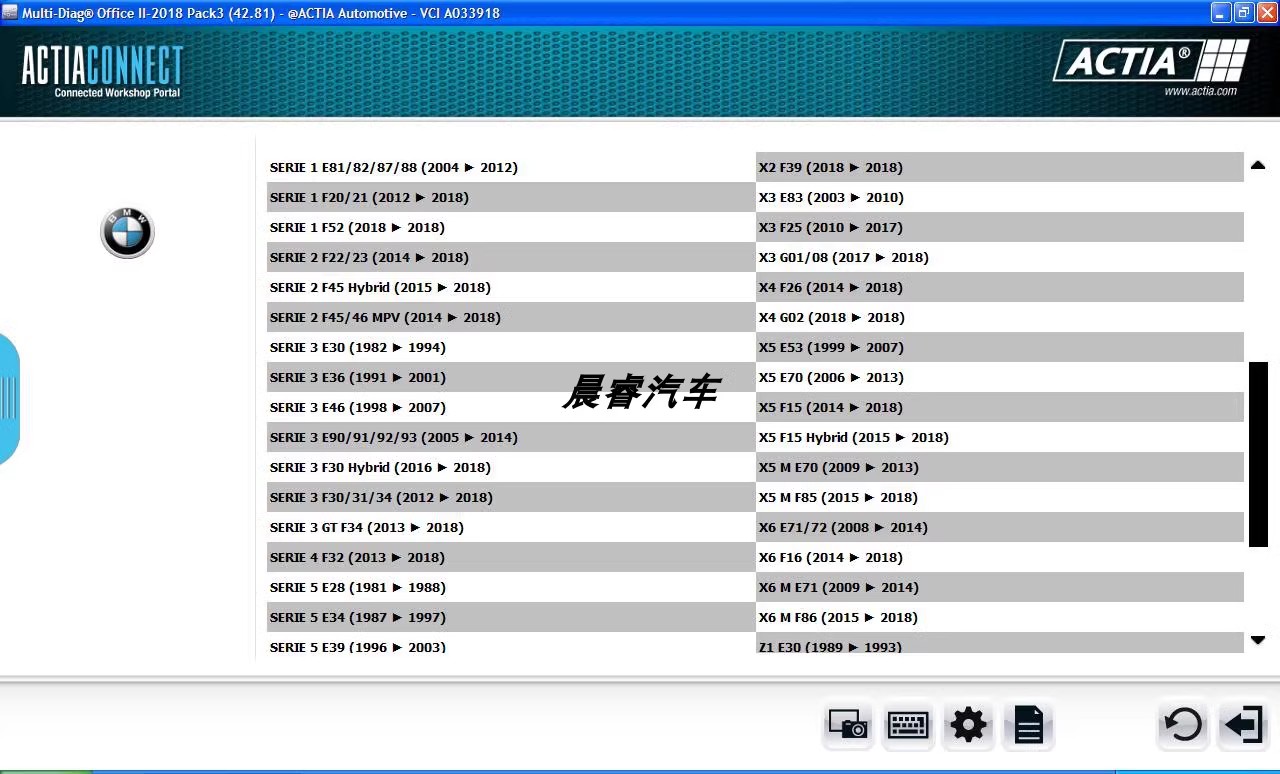Select X4 G02 (2018-2018)
Screen dimensions: 1280x774
pos(1000,317)
